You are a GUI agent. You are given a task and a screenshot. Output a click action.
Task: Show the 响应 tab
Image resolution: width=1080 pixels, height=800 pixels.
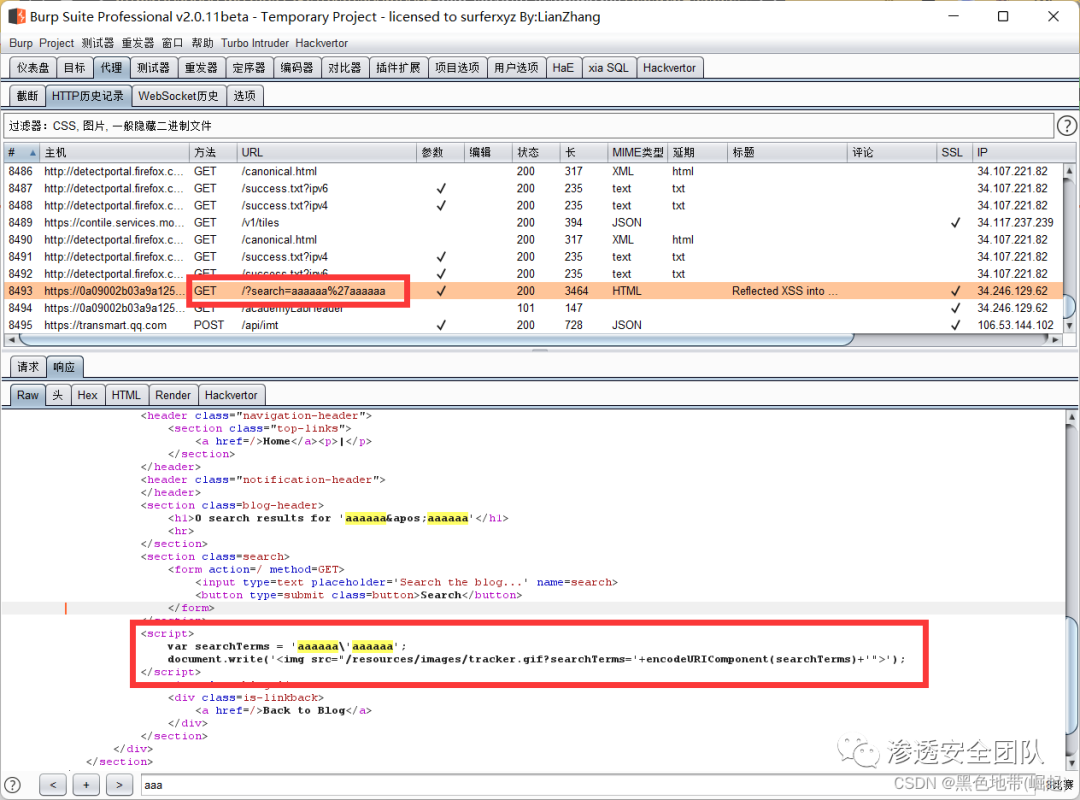pos(65,367)
